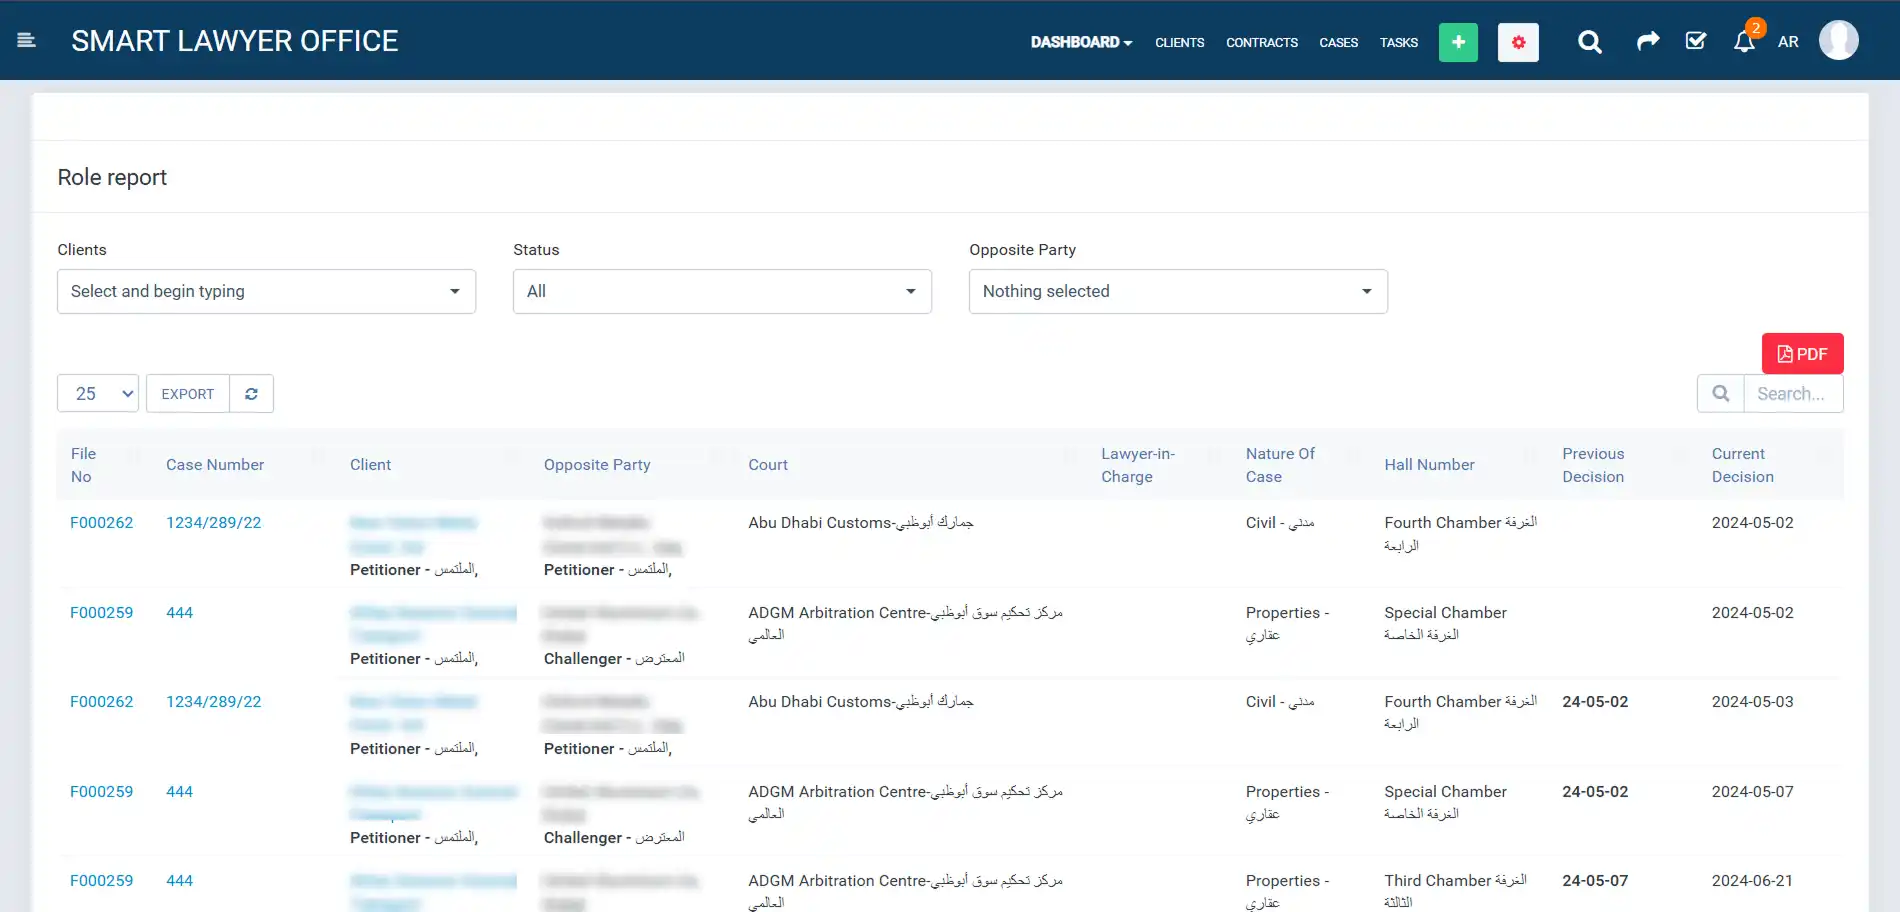Click the EXPORT button

[187, 393]
